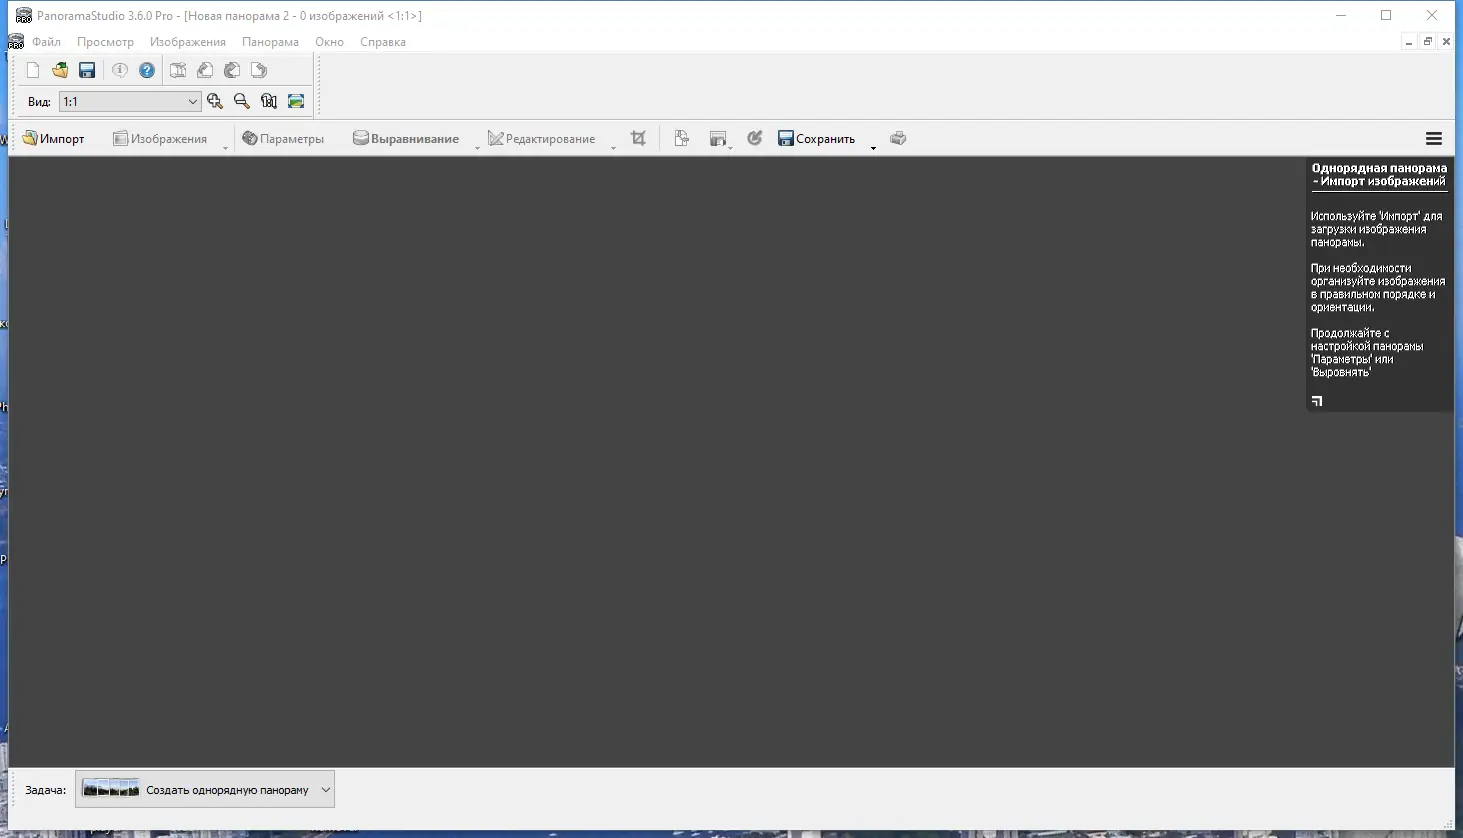Create a new panorama project via blank page icon

[x=32, y=69]
